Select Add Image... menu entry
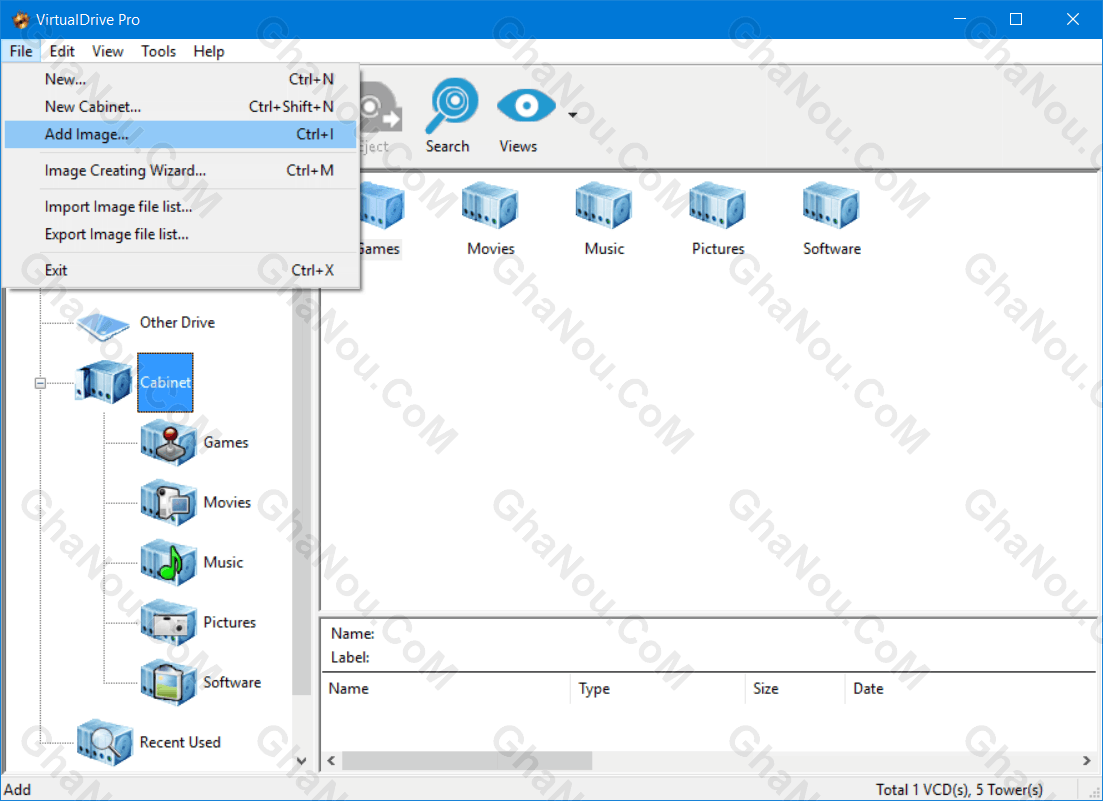The height and width of the screenshot is (801, 1103). point(181,134)
